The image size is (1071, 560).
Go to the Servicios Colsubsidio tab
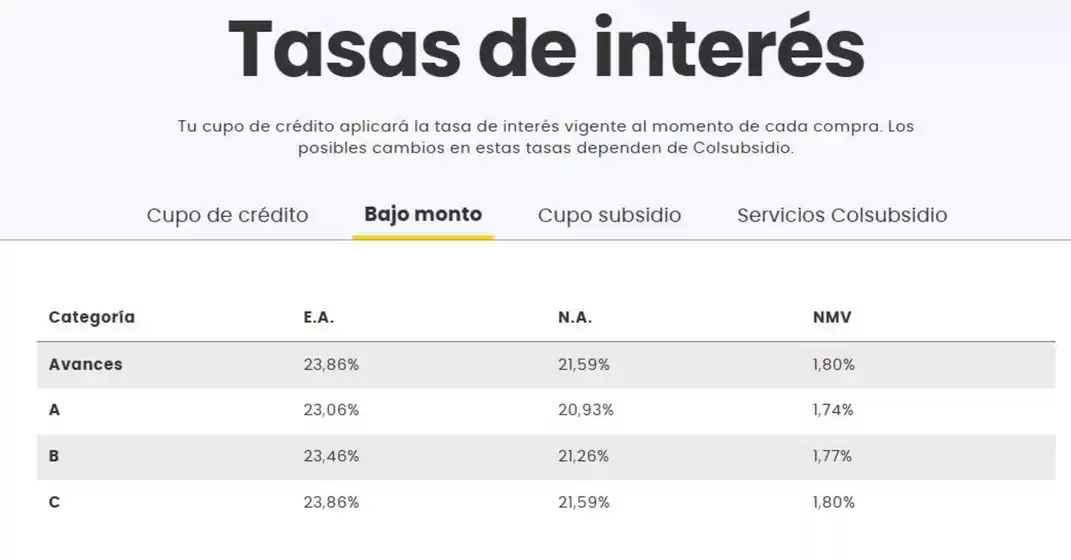click(842, 215)
